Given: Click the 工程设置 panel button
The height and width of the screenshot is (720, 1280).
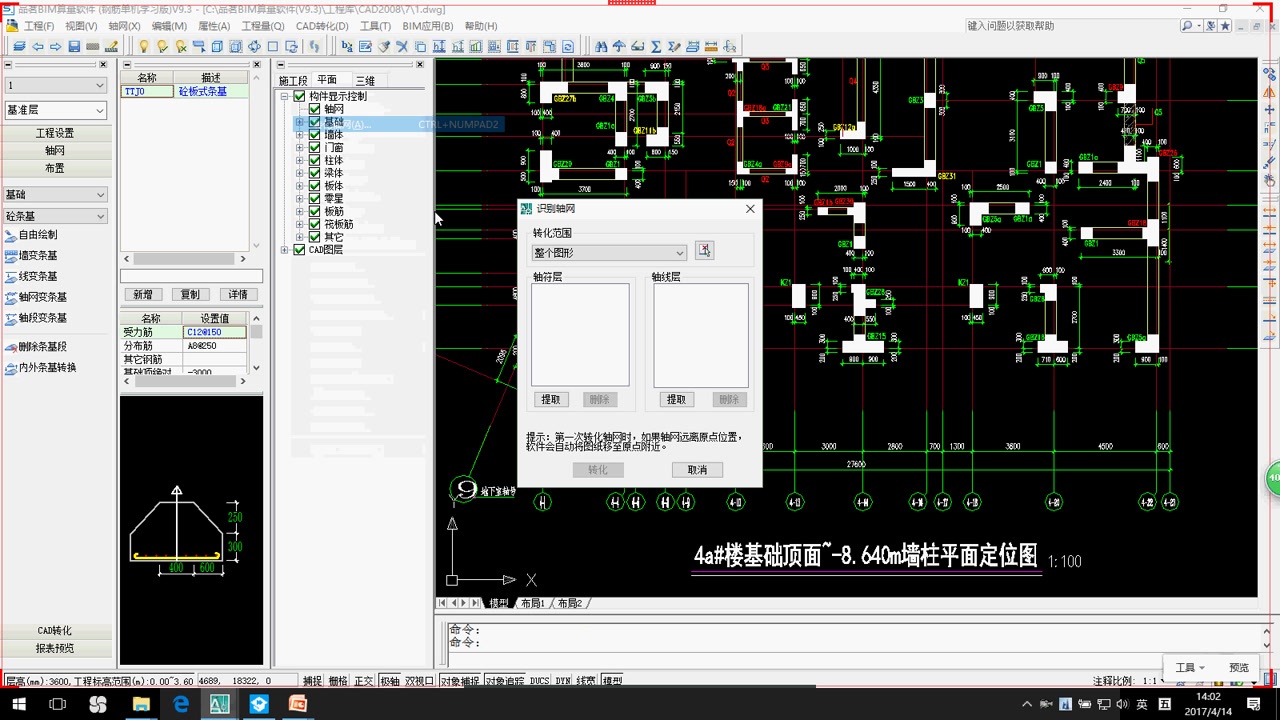Looking at the screenshot, I should [55, 133].
